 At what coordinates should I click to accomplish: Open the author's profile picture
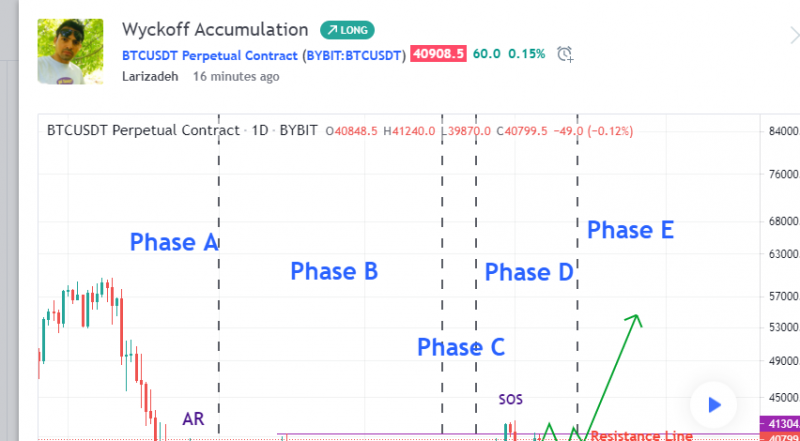coord(70,51)
